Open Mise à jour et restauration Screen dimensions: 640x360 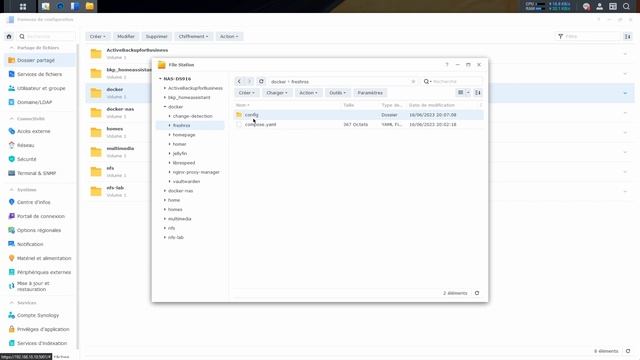[40, 286]
